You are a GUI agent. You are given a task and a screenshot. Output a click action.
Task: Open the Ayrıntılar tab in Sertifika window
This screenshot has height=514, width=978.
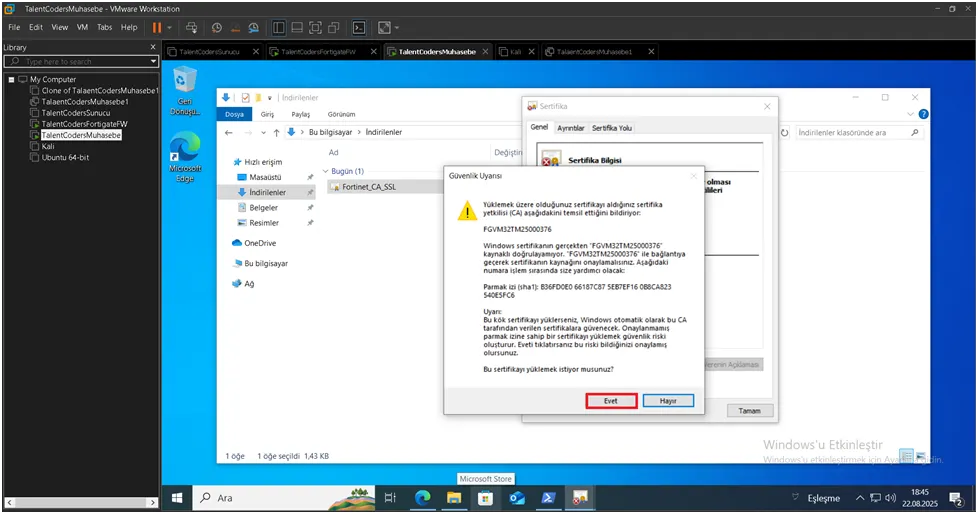[571, 128]
